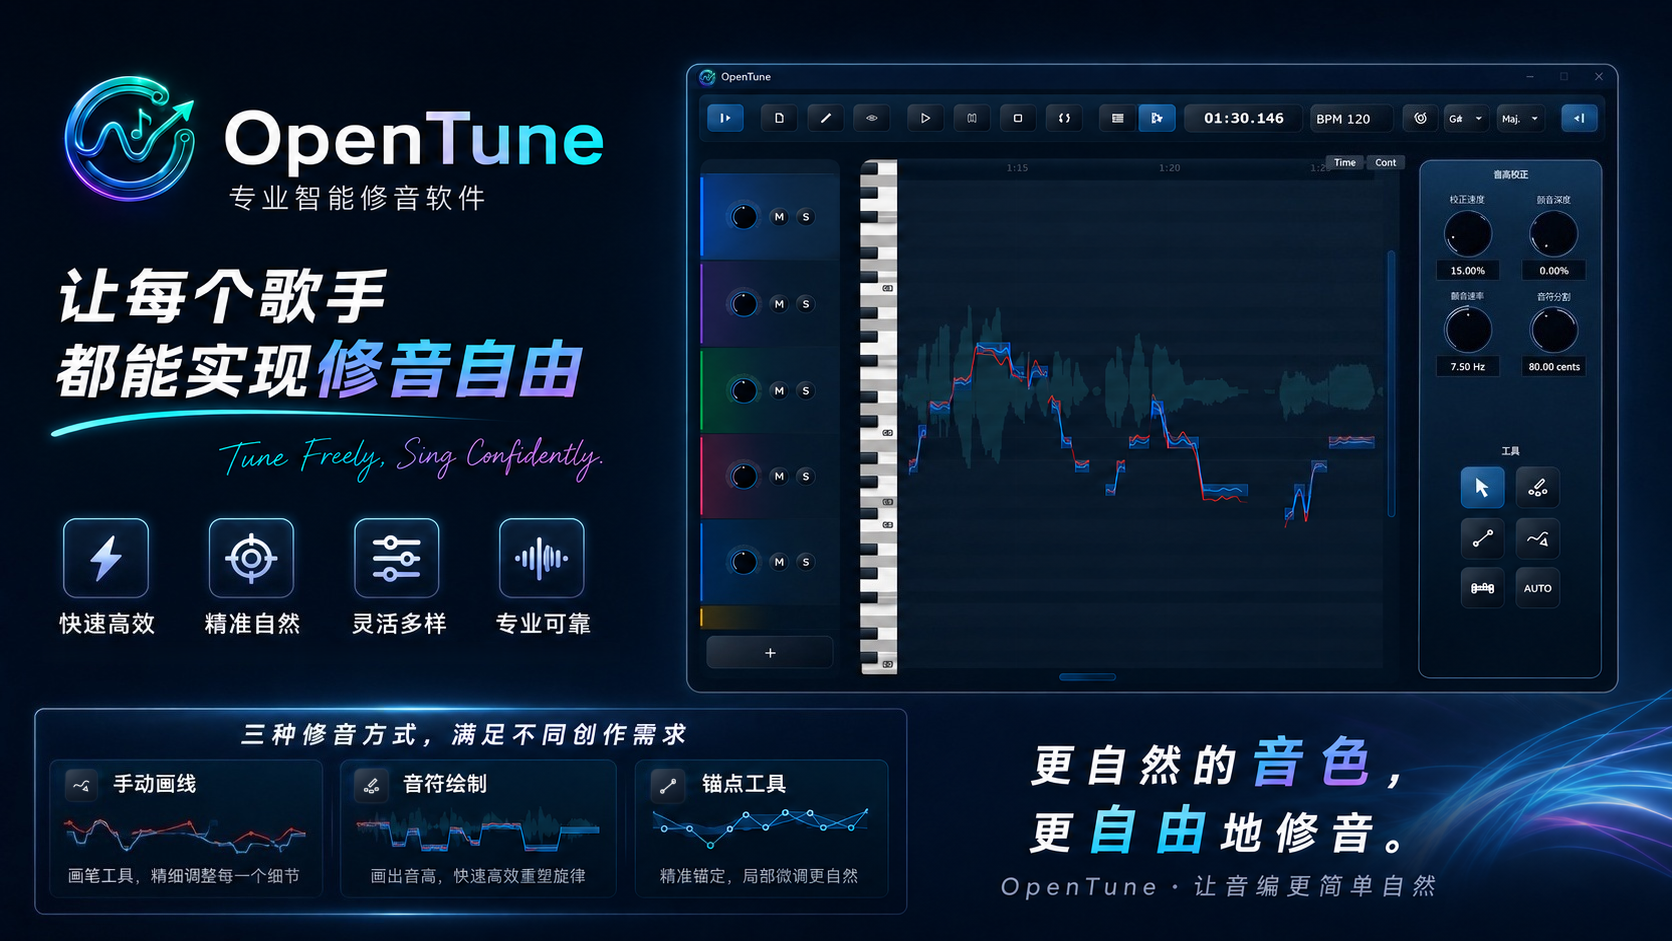The width and height of the screenshot is (1672, 941).
Task: Solo the purple track with its S button
Action: coord(805,304)
